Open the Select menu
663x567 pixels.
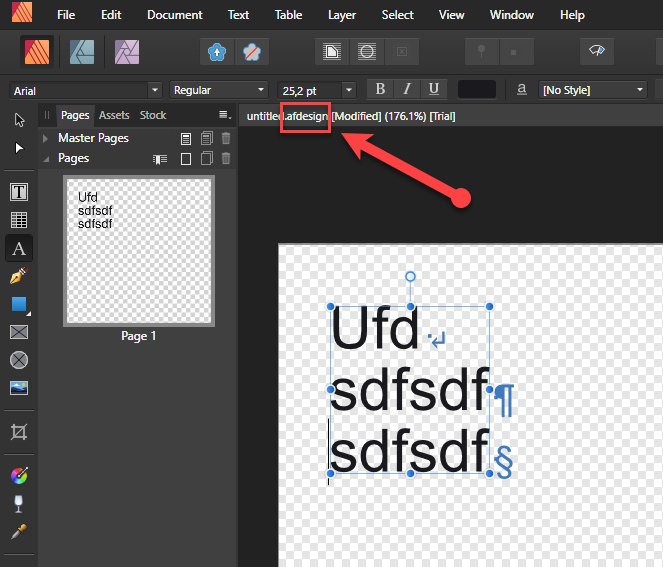tap(397, 15)
